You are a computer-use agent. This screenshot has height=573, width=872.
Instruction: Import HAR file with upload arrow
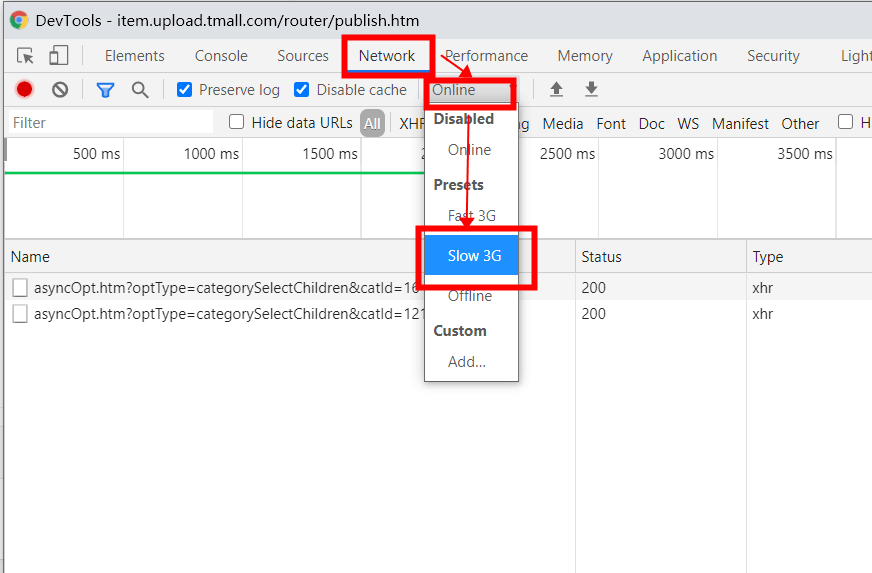(556, 89)
